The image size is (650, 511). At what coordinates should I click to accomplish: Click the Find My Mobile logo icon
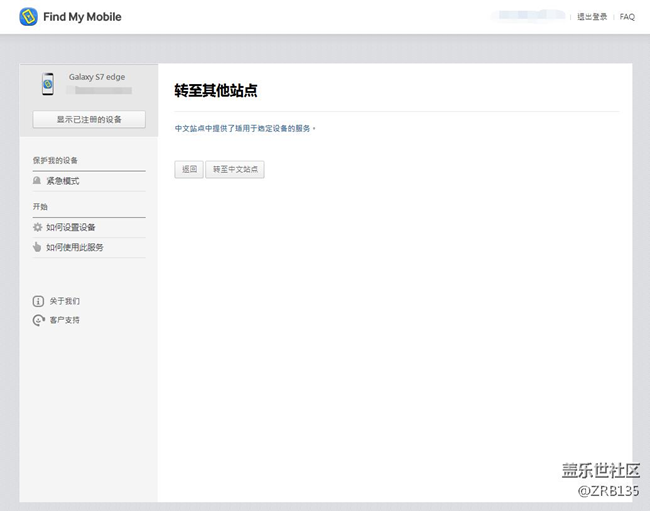[x=28, y=17]
